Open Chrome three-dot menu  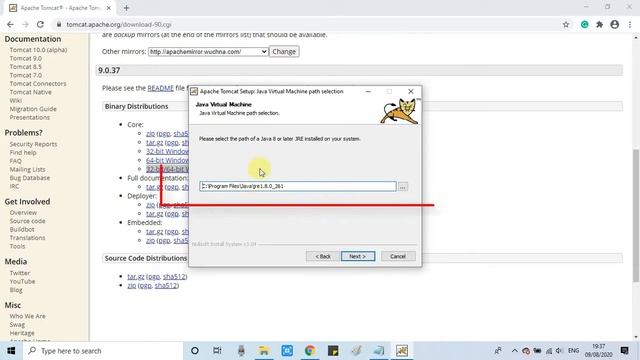tap(630, 24)
